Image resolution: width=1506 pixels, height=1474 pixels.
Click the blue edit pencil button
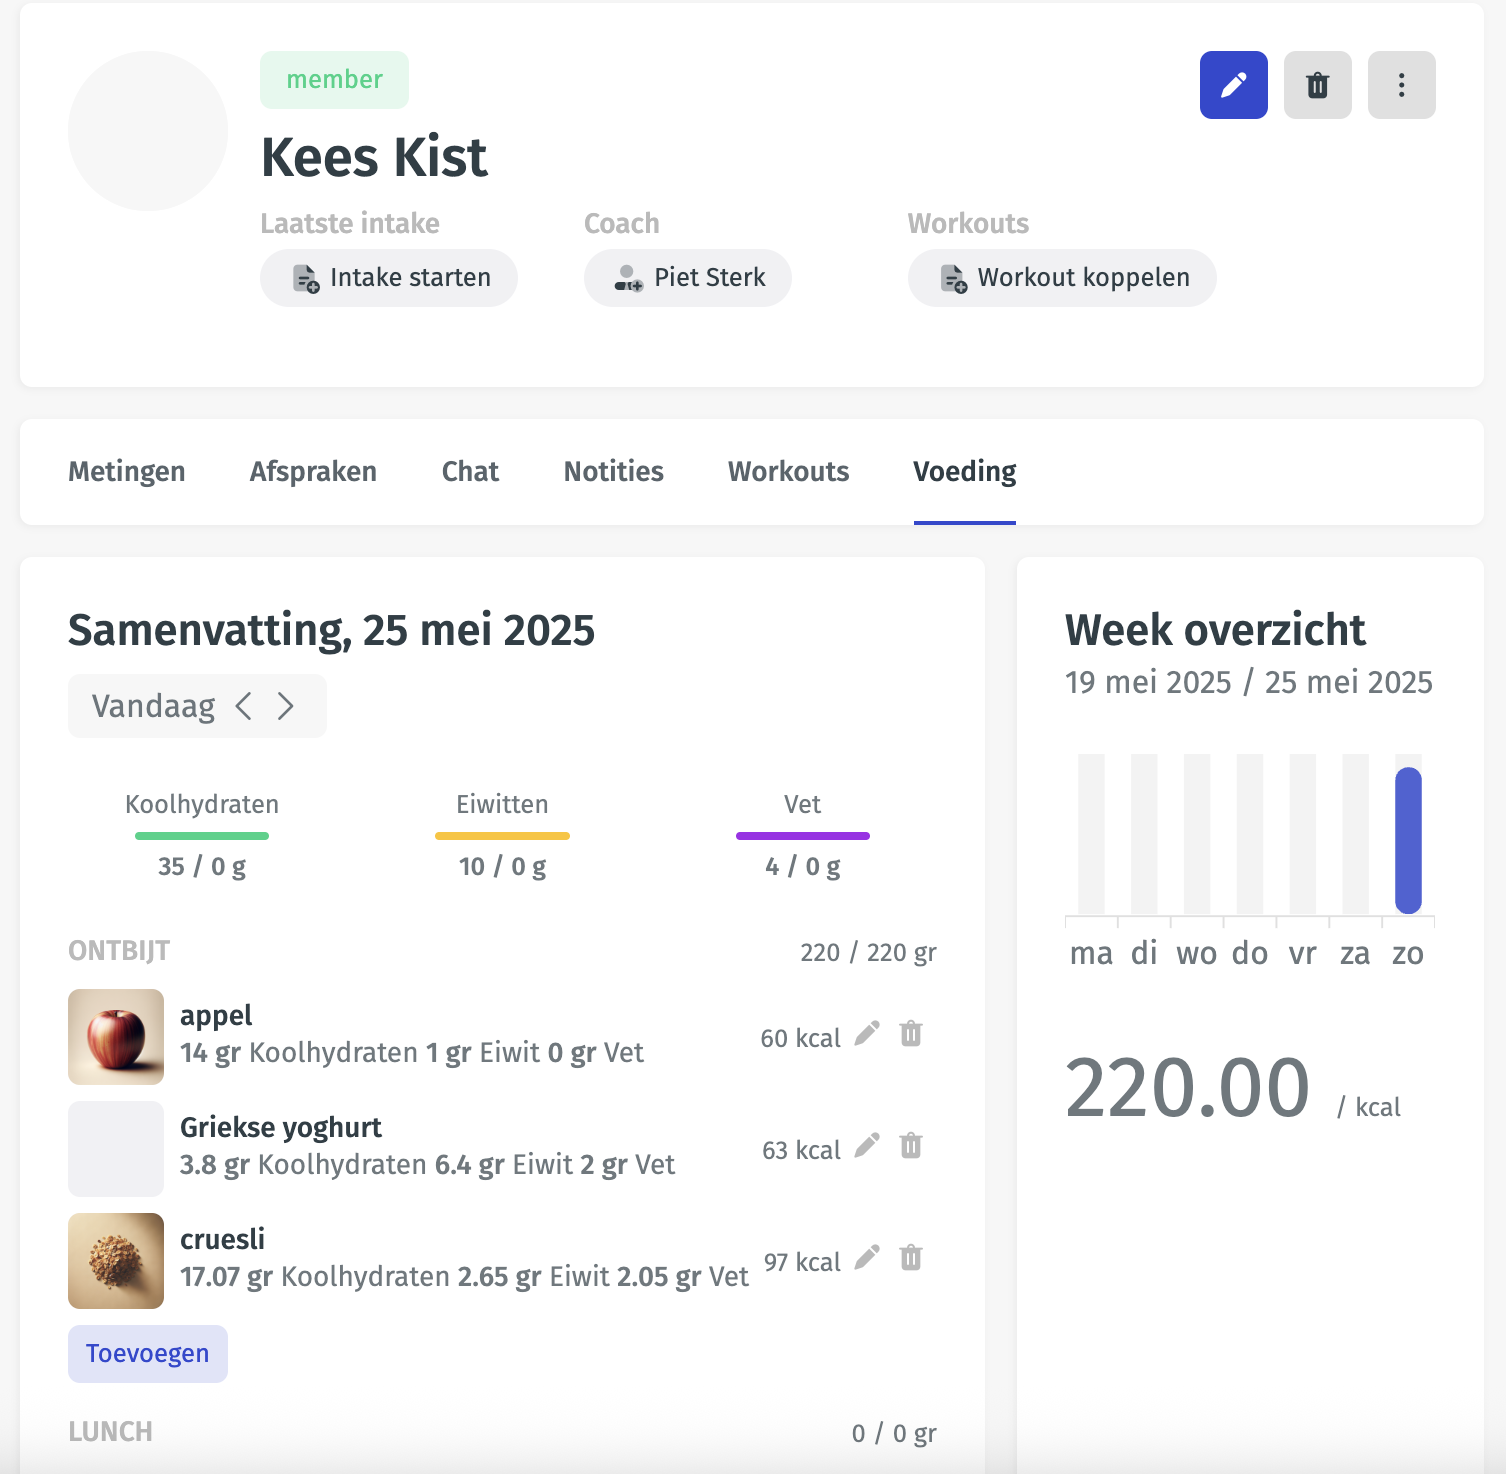(x=1233, y=85)
